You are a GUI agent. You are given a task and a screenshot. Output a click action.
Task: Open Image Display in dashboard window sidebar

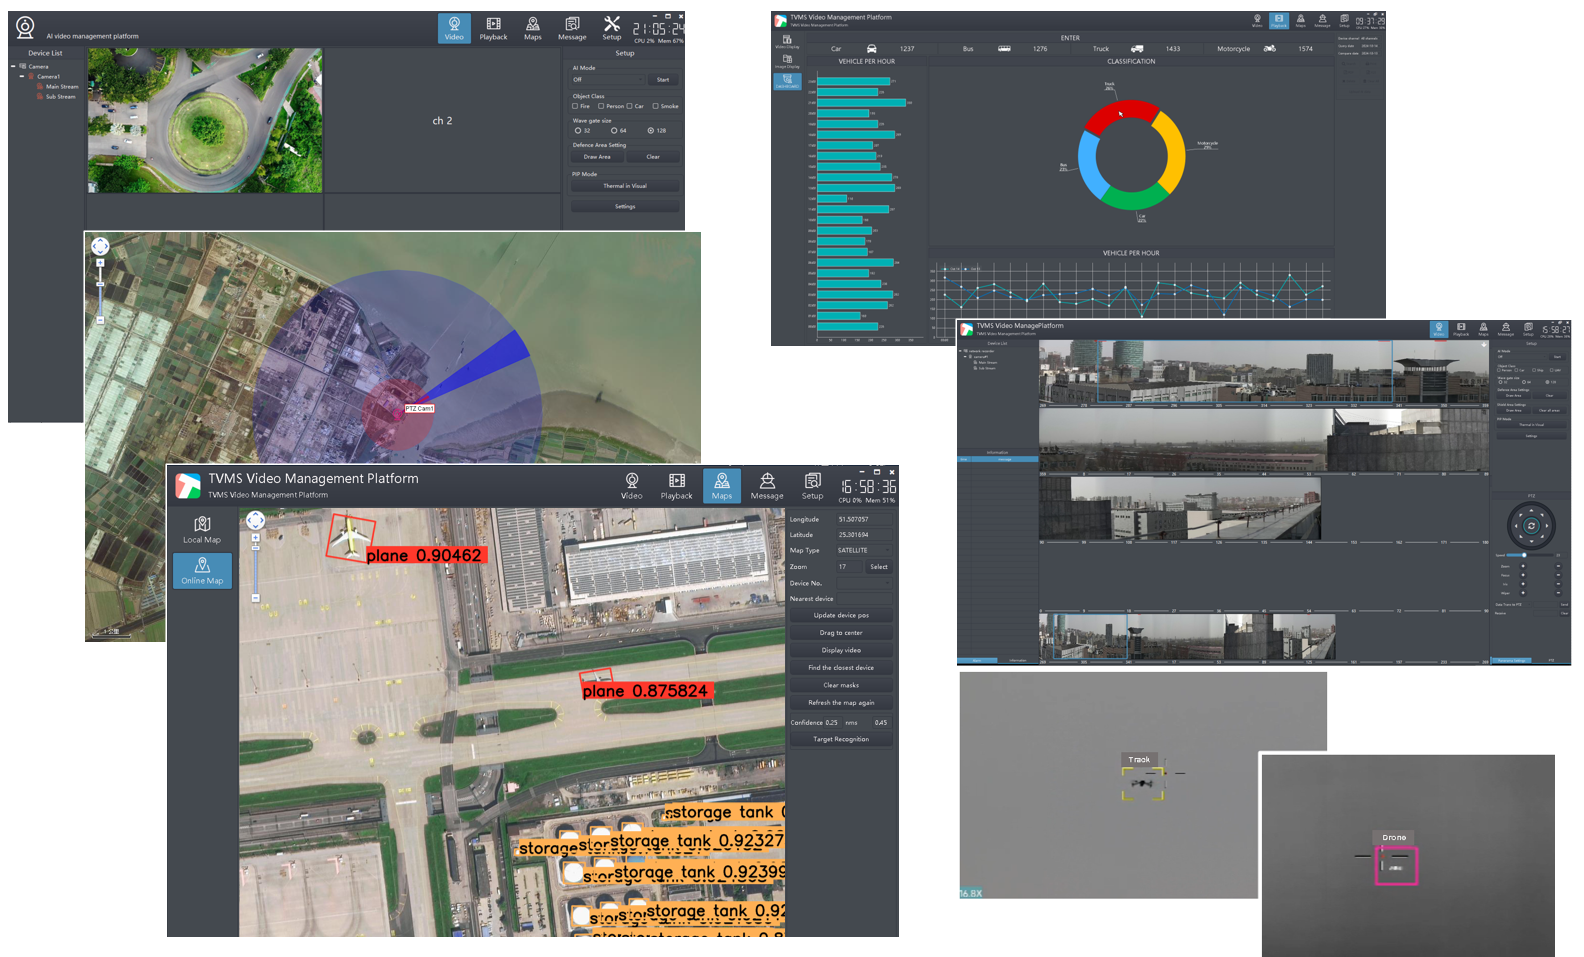(787, 61)
